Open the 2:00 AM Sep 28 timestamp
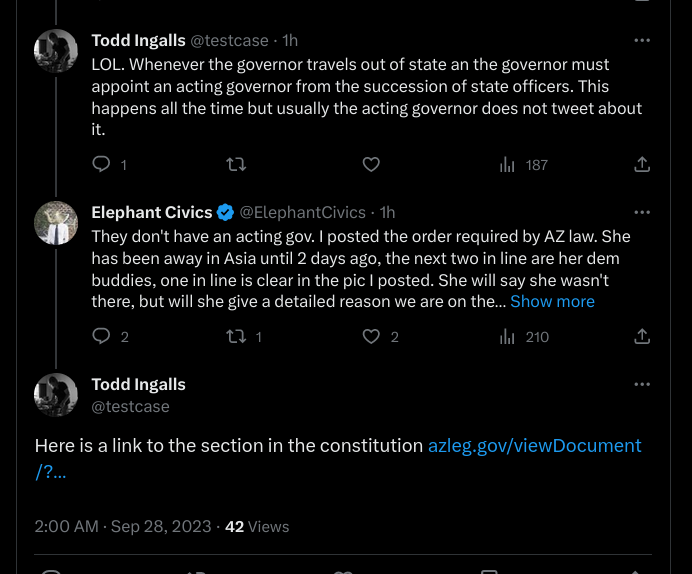The image size is (692, 574). pos(123,526)
